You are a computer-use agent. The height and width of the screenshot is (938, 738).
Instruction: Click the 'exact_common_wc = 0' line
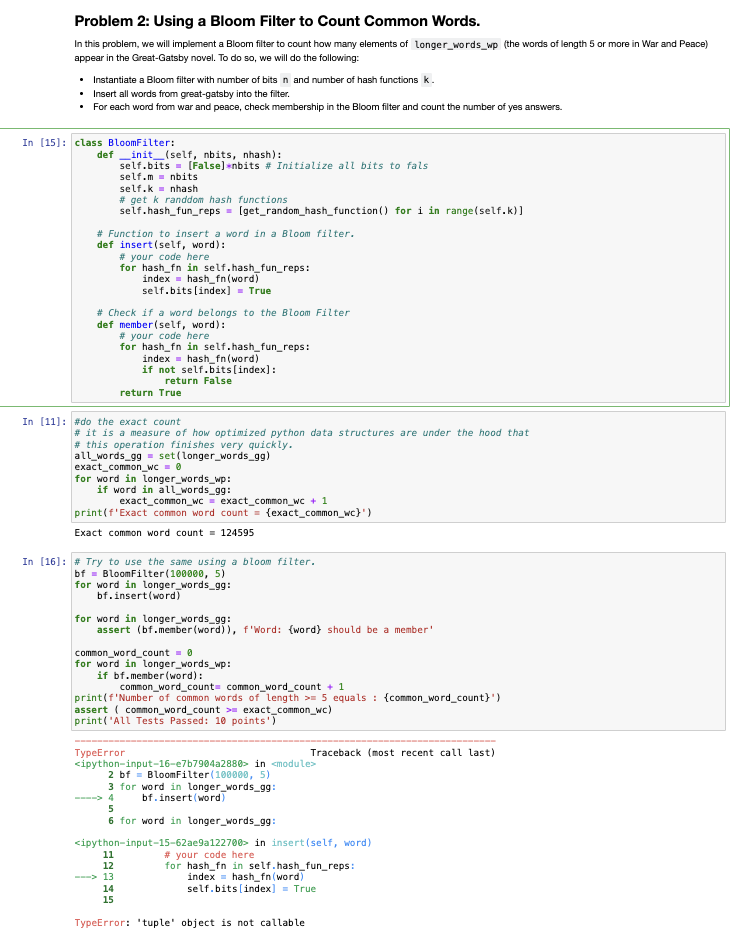click(127, 467)
